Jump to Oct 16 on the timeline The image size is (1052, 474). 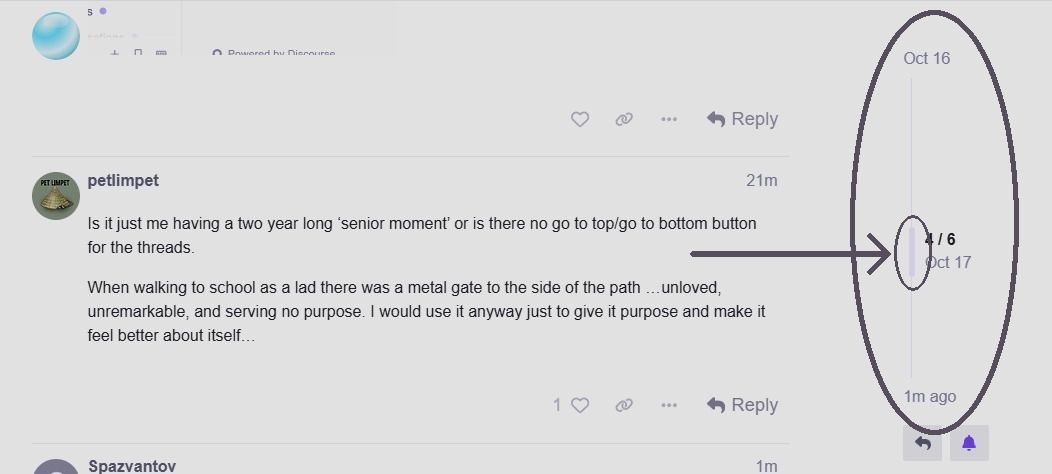tap(926, 58)
